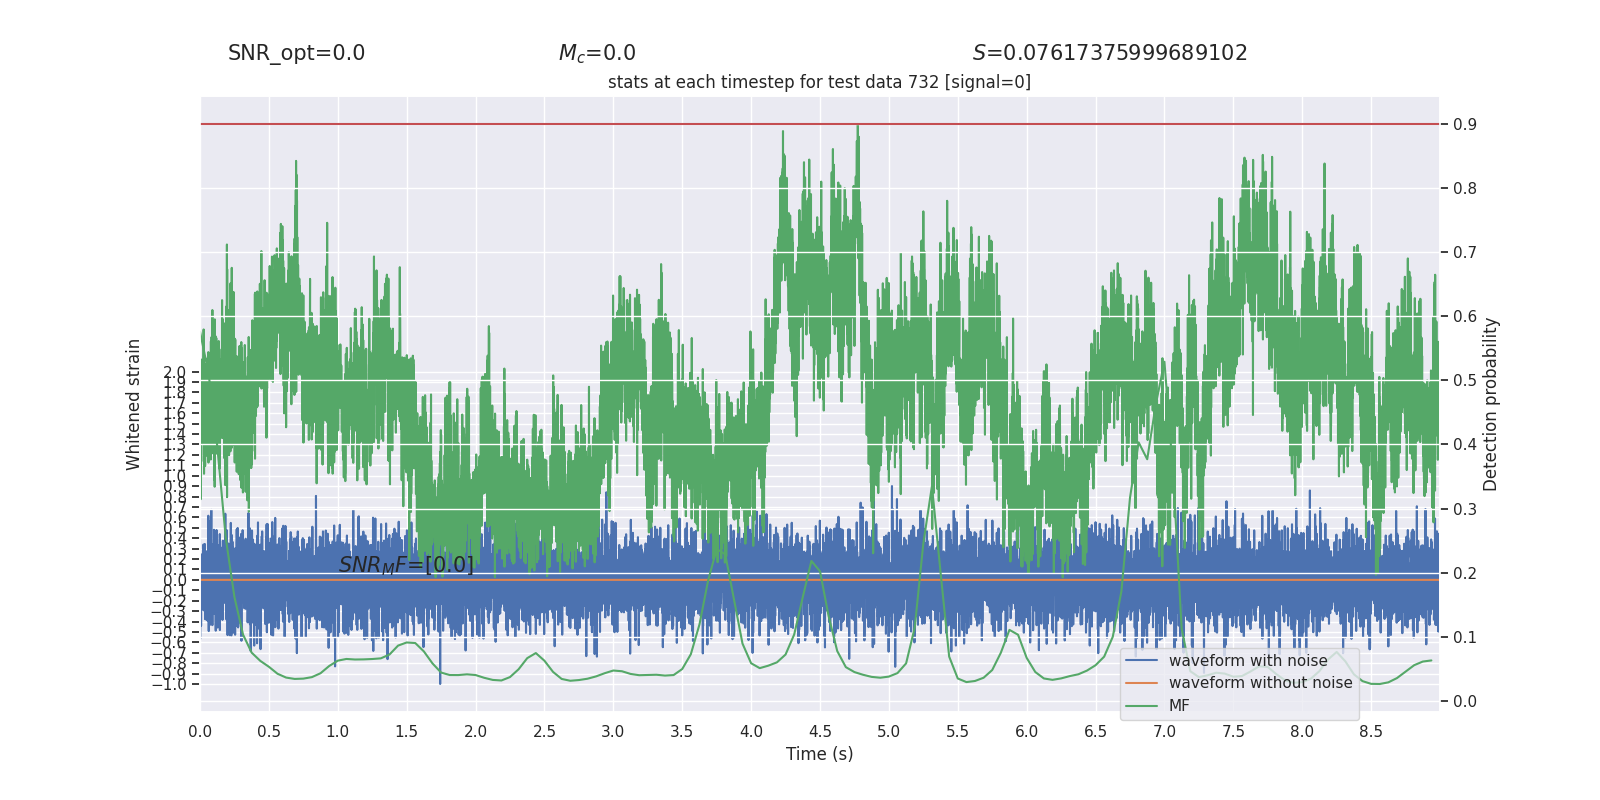Click 0.0 on detection probability axis
This screenshot has height=800, width=1600.
1465,702
